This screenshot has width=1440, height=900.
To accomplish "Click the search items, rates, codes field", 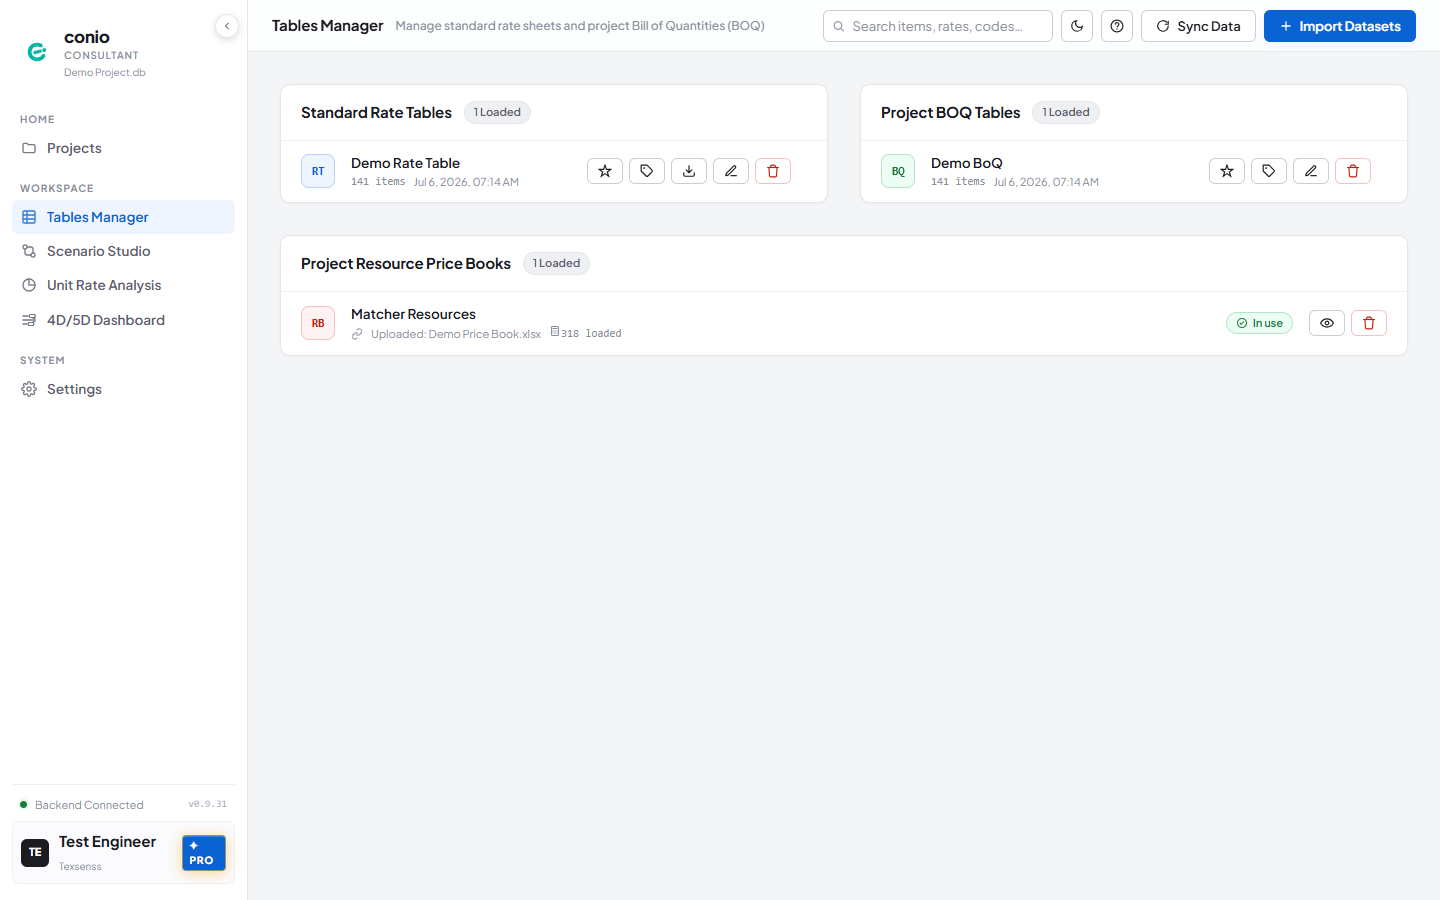I will [938, 26].
